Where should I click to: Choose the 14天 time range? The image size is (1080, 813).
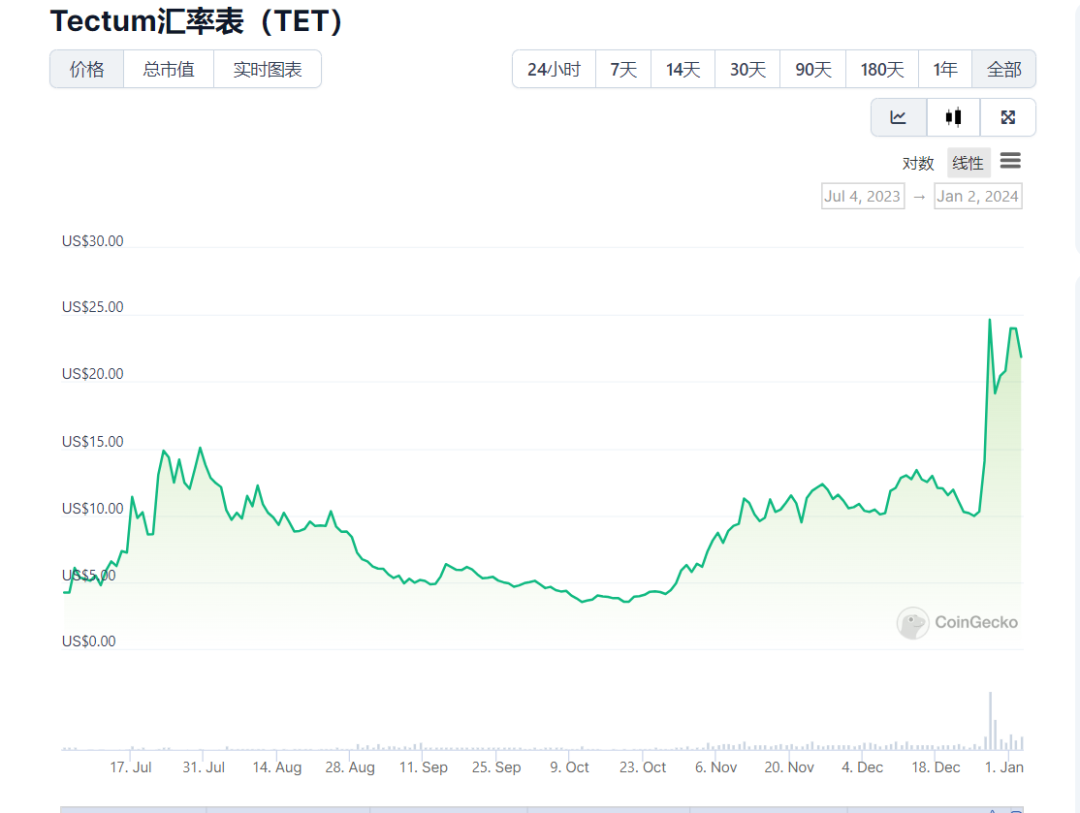tap(683, 69)
